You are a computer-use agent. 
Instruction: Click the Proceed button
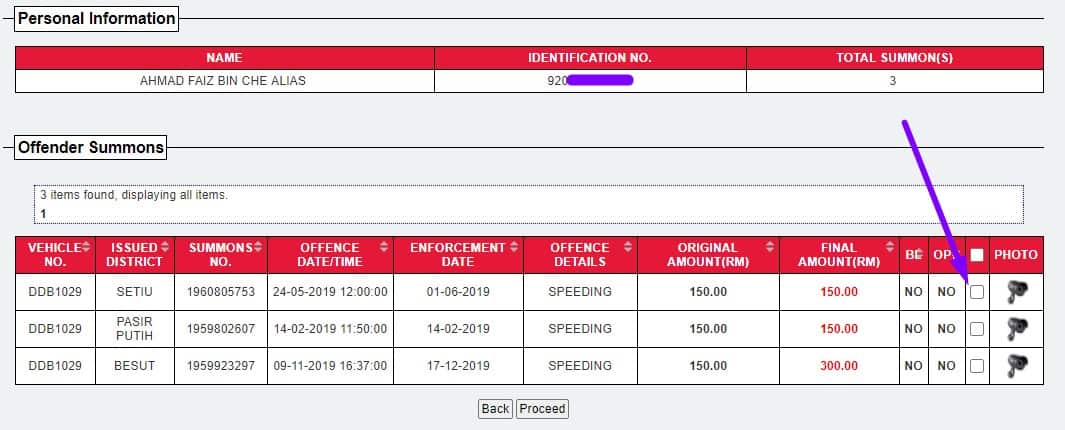click(542, 409)
